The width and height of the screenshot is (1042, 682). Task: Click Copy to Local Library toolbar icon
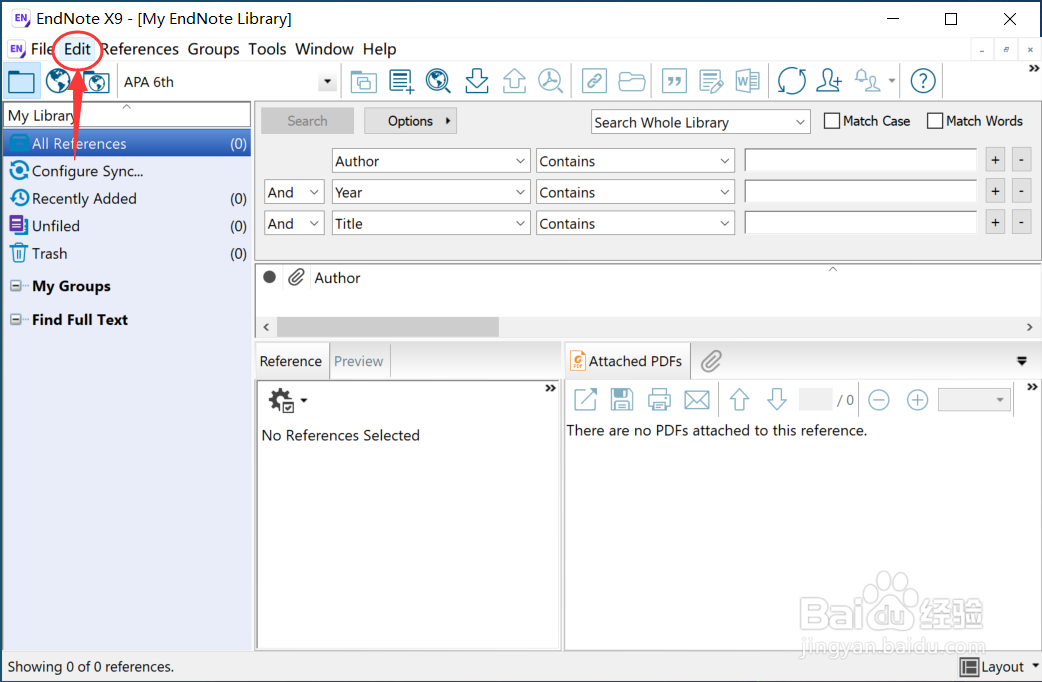(x=364, y=82)
